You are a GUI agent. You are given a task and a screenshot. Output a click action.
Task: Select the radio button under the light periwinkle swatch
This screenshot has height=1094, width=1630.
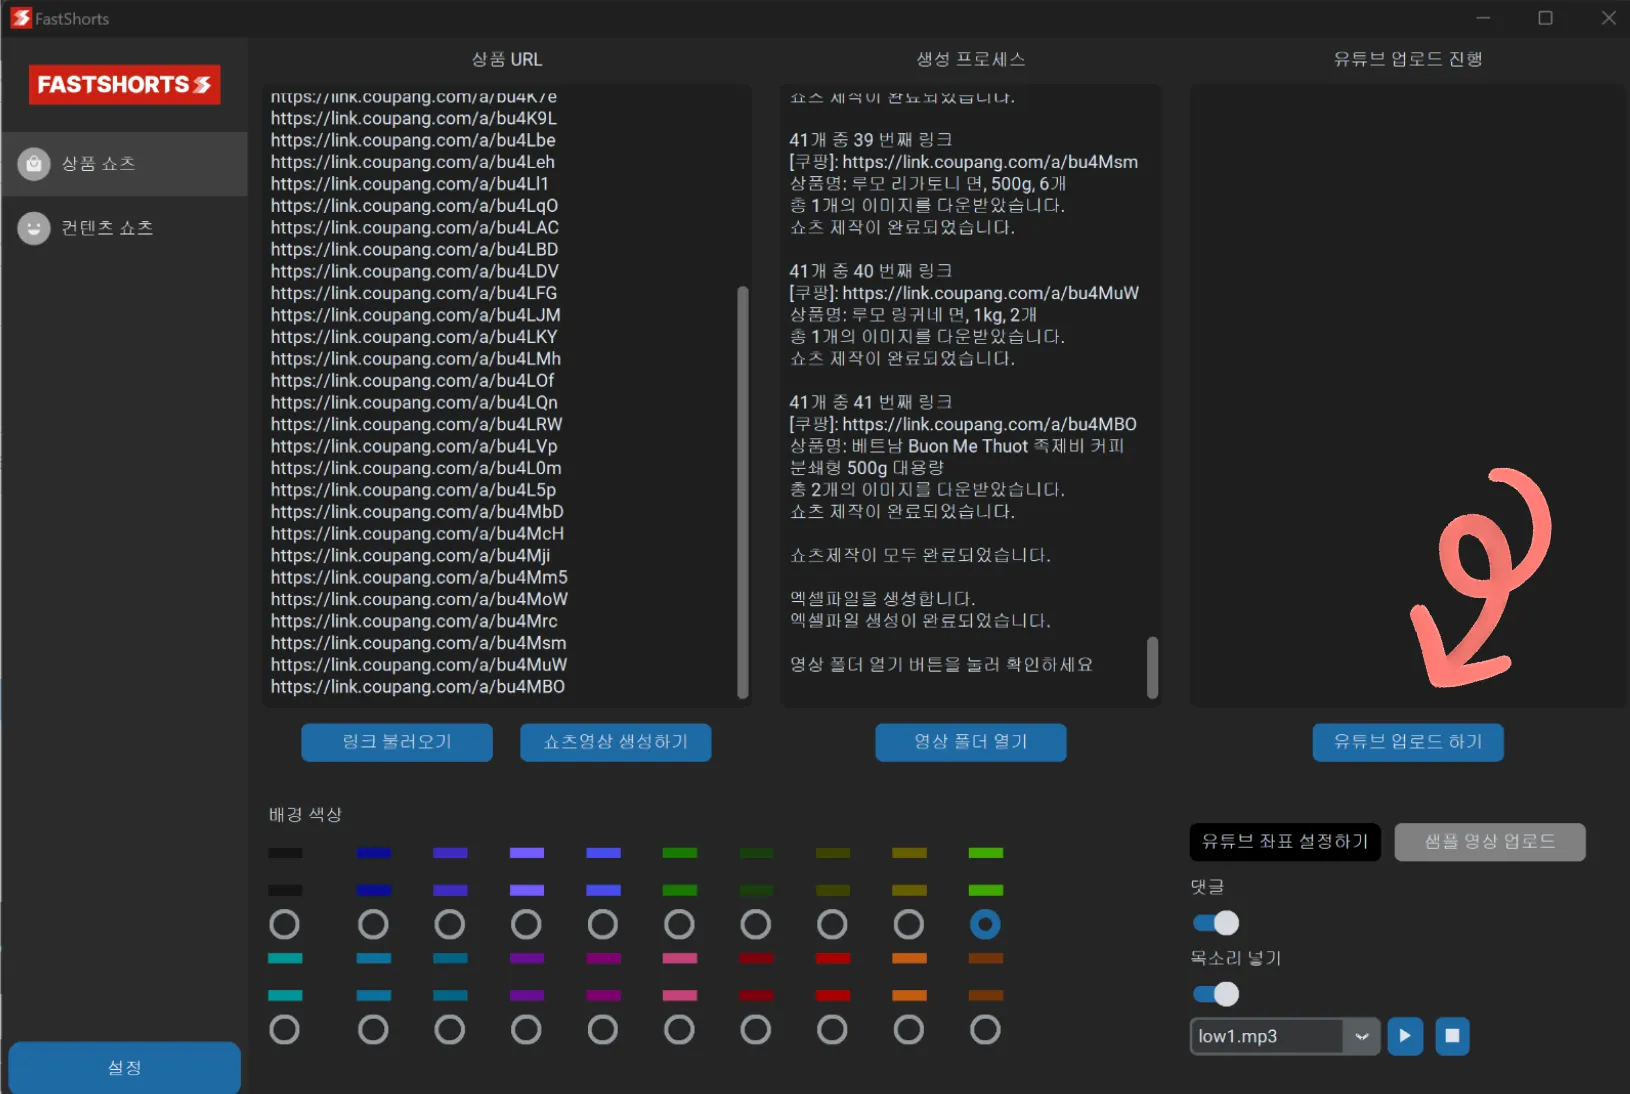(x=526, y=925)
